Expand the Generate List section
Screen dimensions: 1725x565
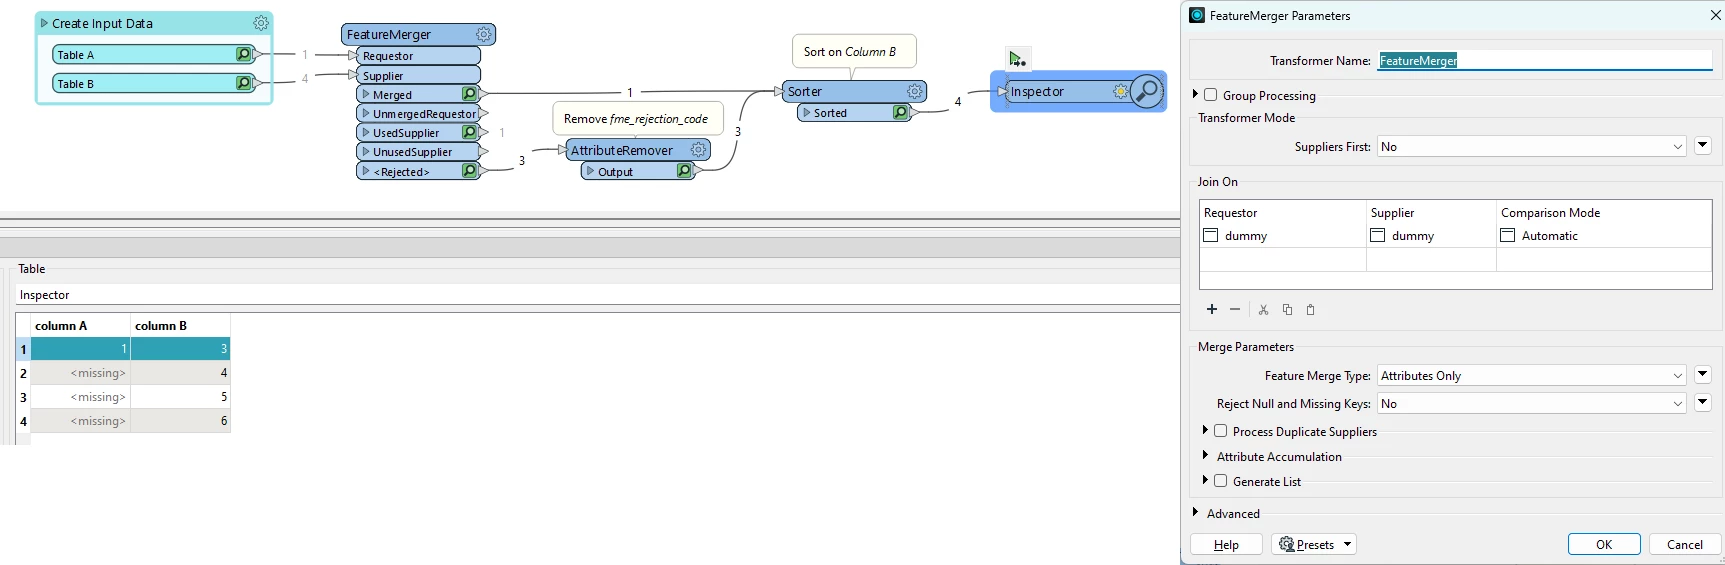point(1205,480)
